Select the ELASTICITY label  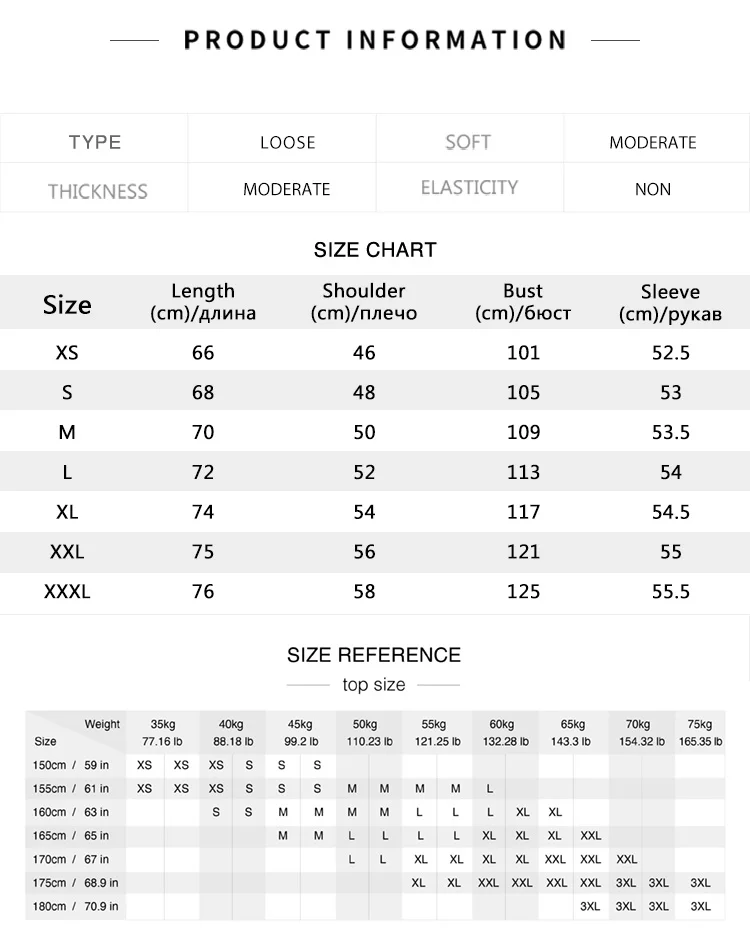click(x=469, y=187)
